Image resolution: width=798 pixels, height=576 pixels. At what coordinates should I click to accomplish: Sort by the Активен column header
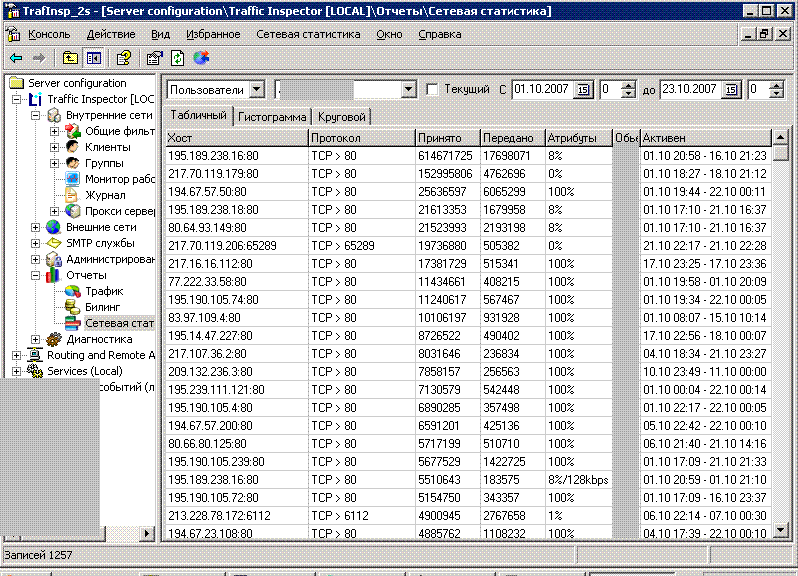click(706, 138)
